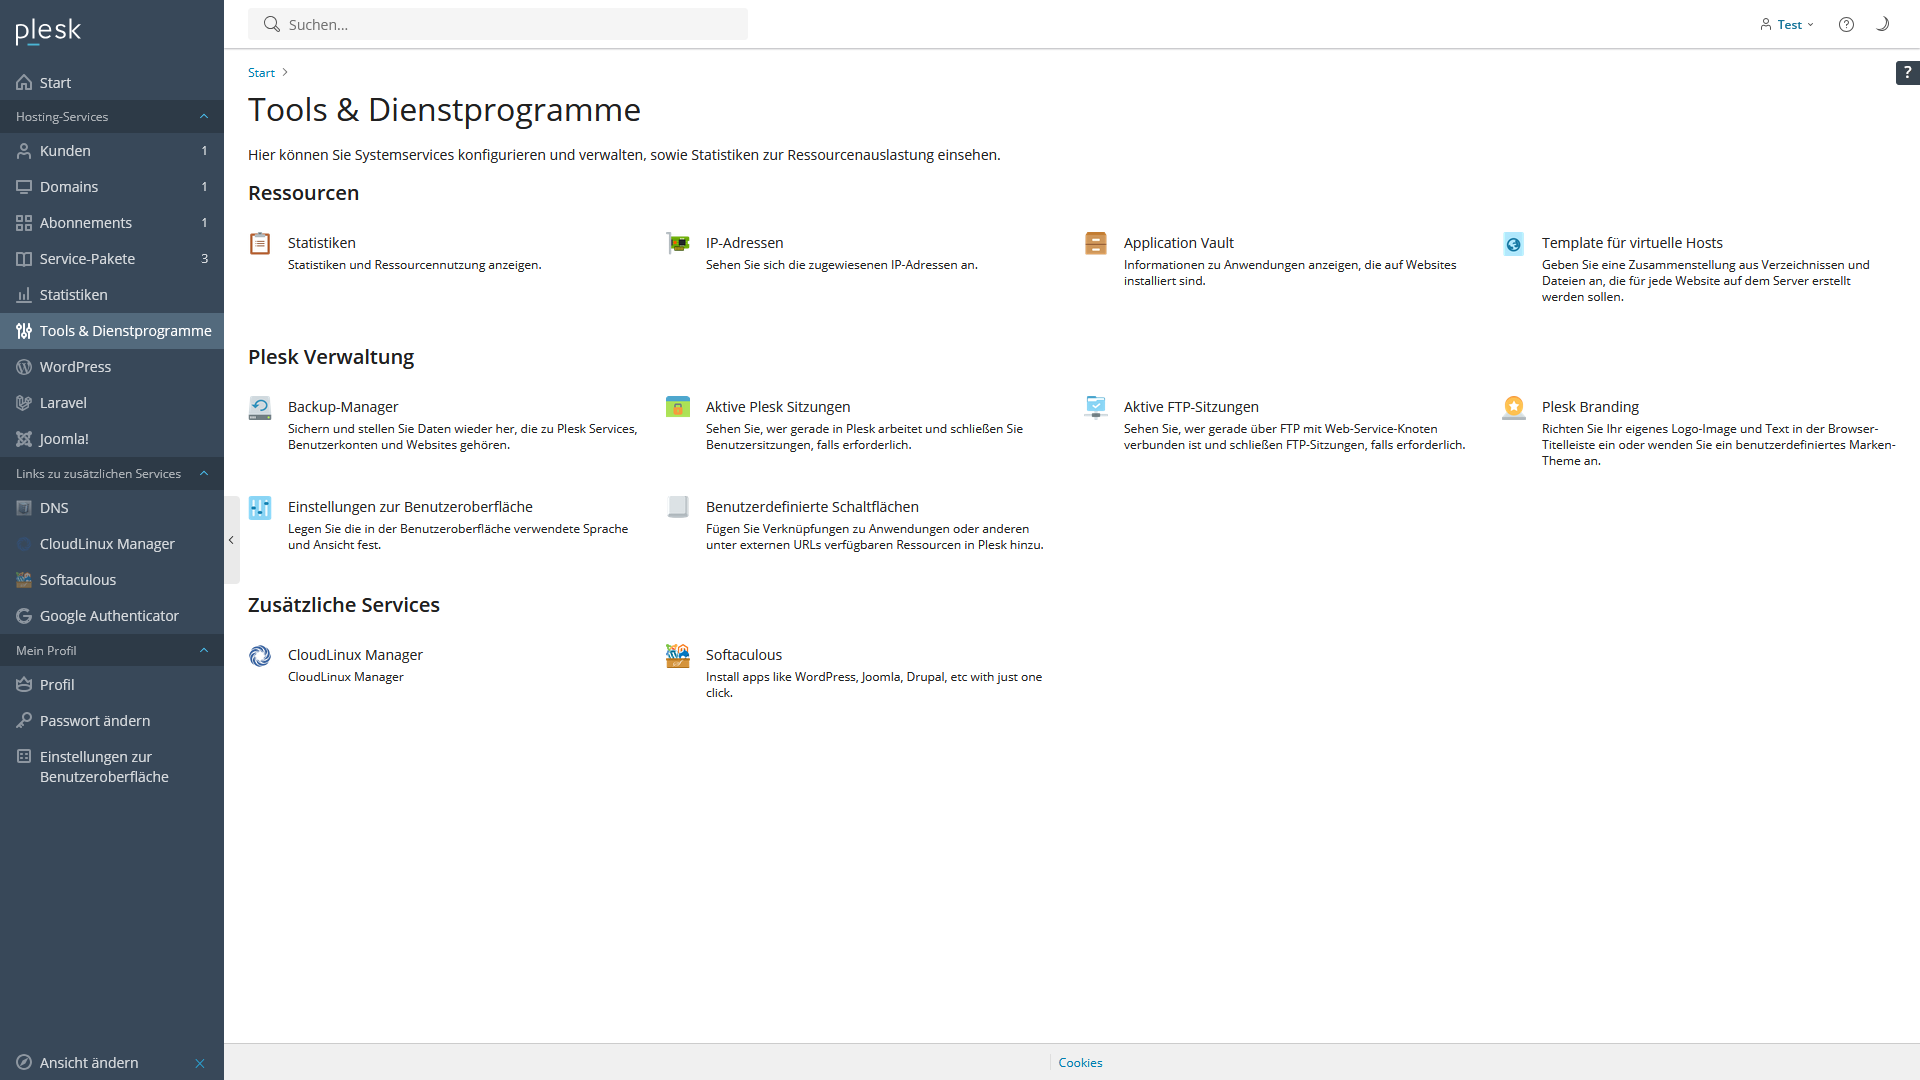Click into the Suchen search field

click(x=498, y=24)
